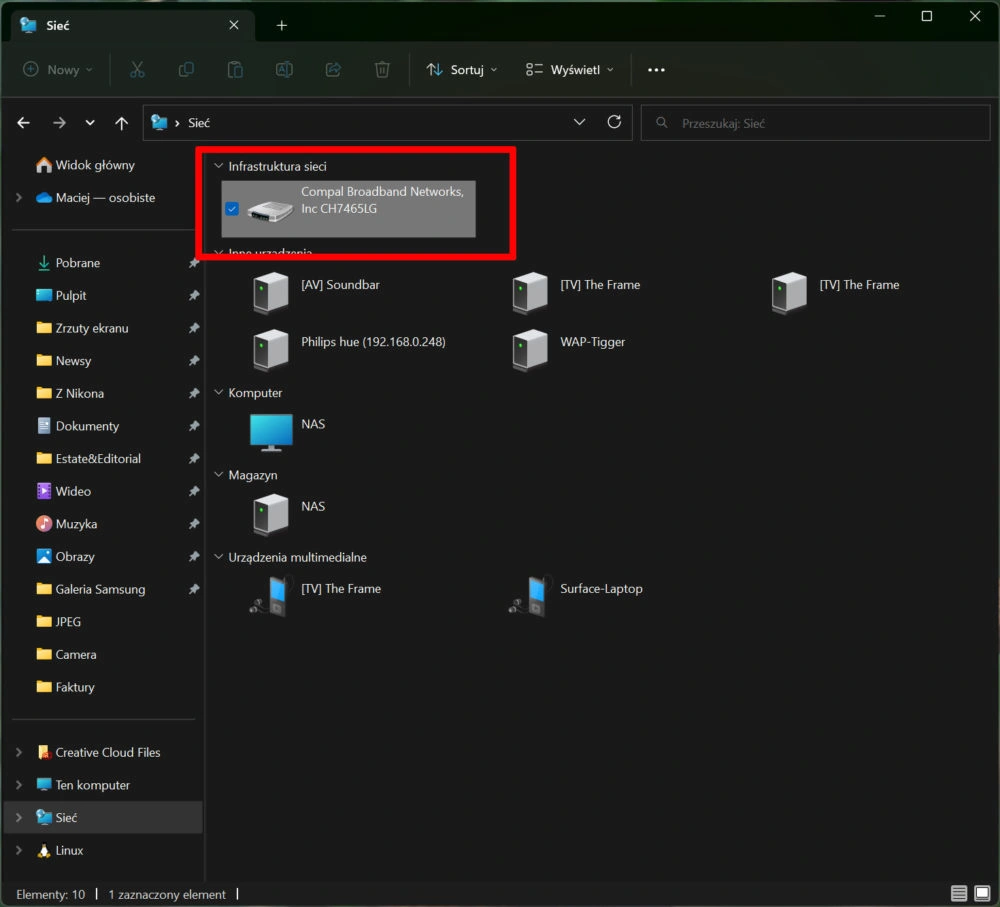Switch to details view in status bar
1000x907 pixels.
click(x=959, y=893)
